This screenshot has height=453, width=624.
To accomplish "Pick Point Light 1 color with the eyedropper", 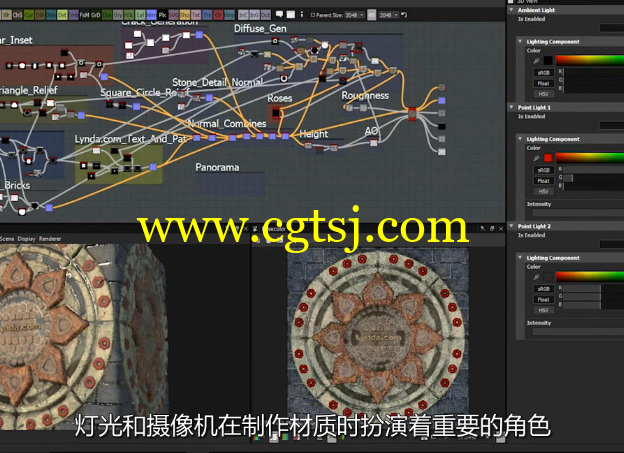I will point(536,158).
